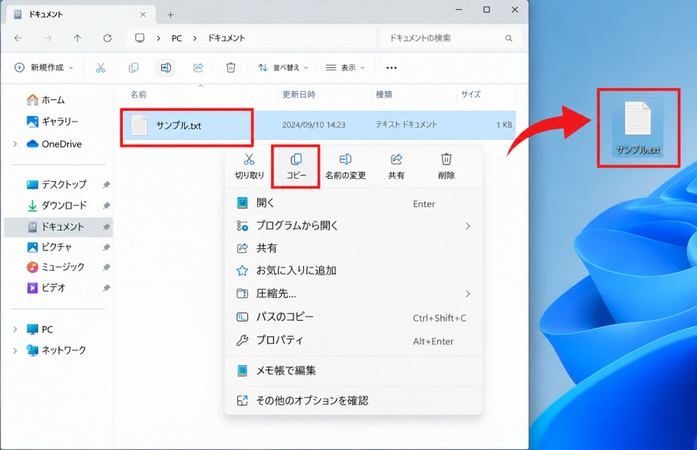The height and width of the screenshot is (450, 697).
Task: Sort by 種類 column header
Action: pyautogui.click(x=384, y=94)
